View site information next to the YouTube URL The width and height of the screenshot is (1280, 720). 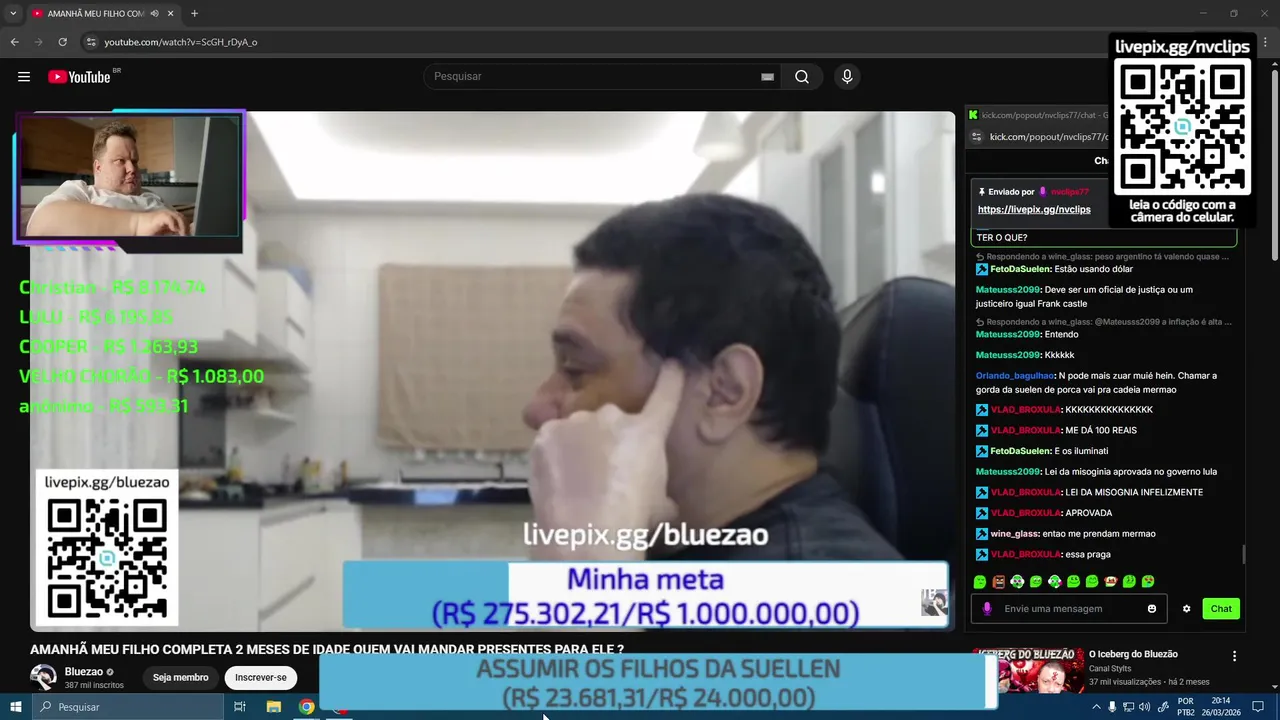(x=91, y=42)
